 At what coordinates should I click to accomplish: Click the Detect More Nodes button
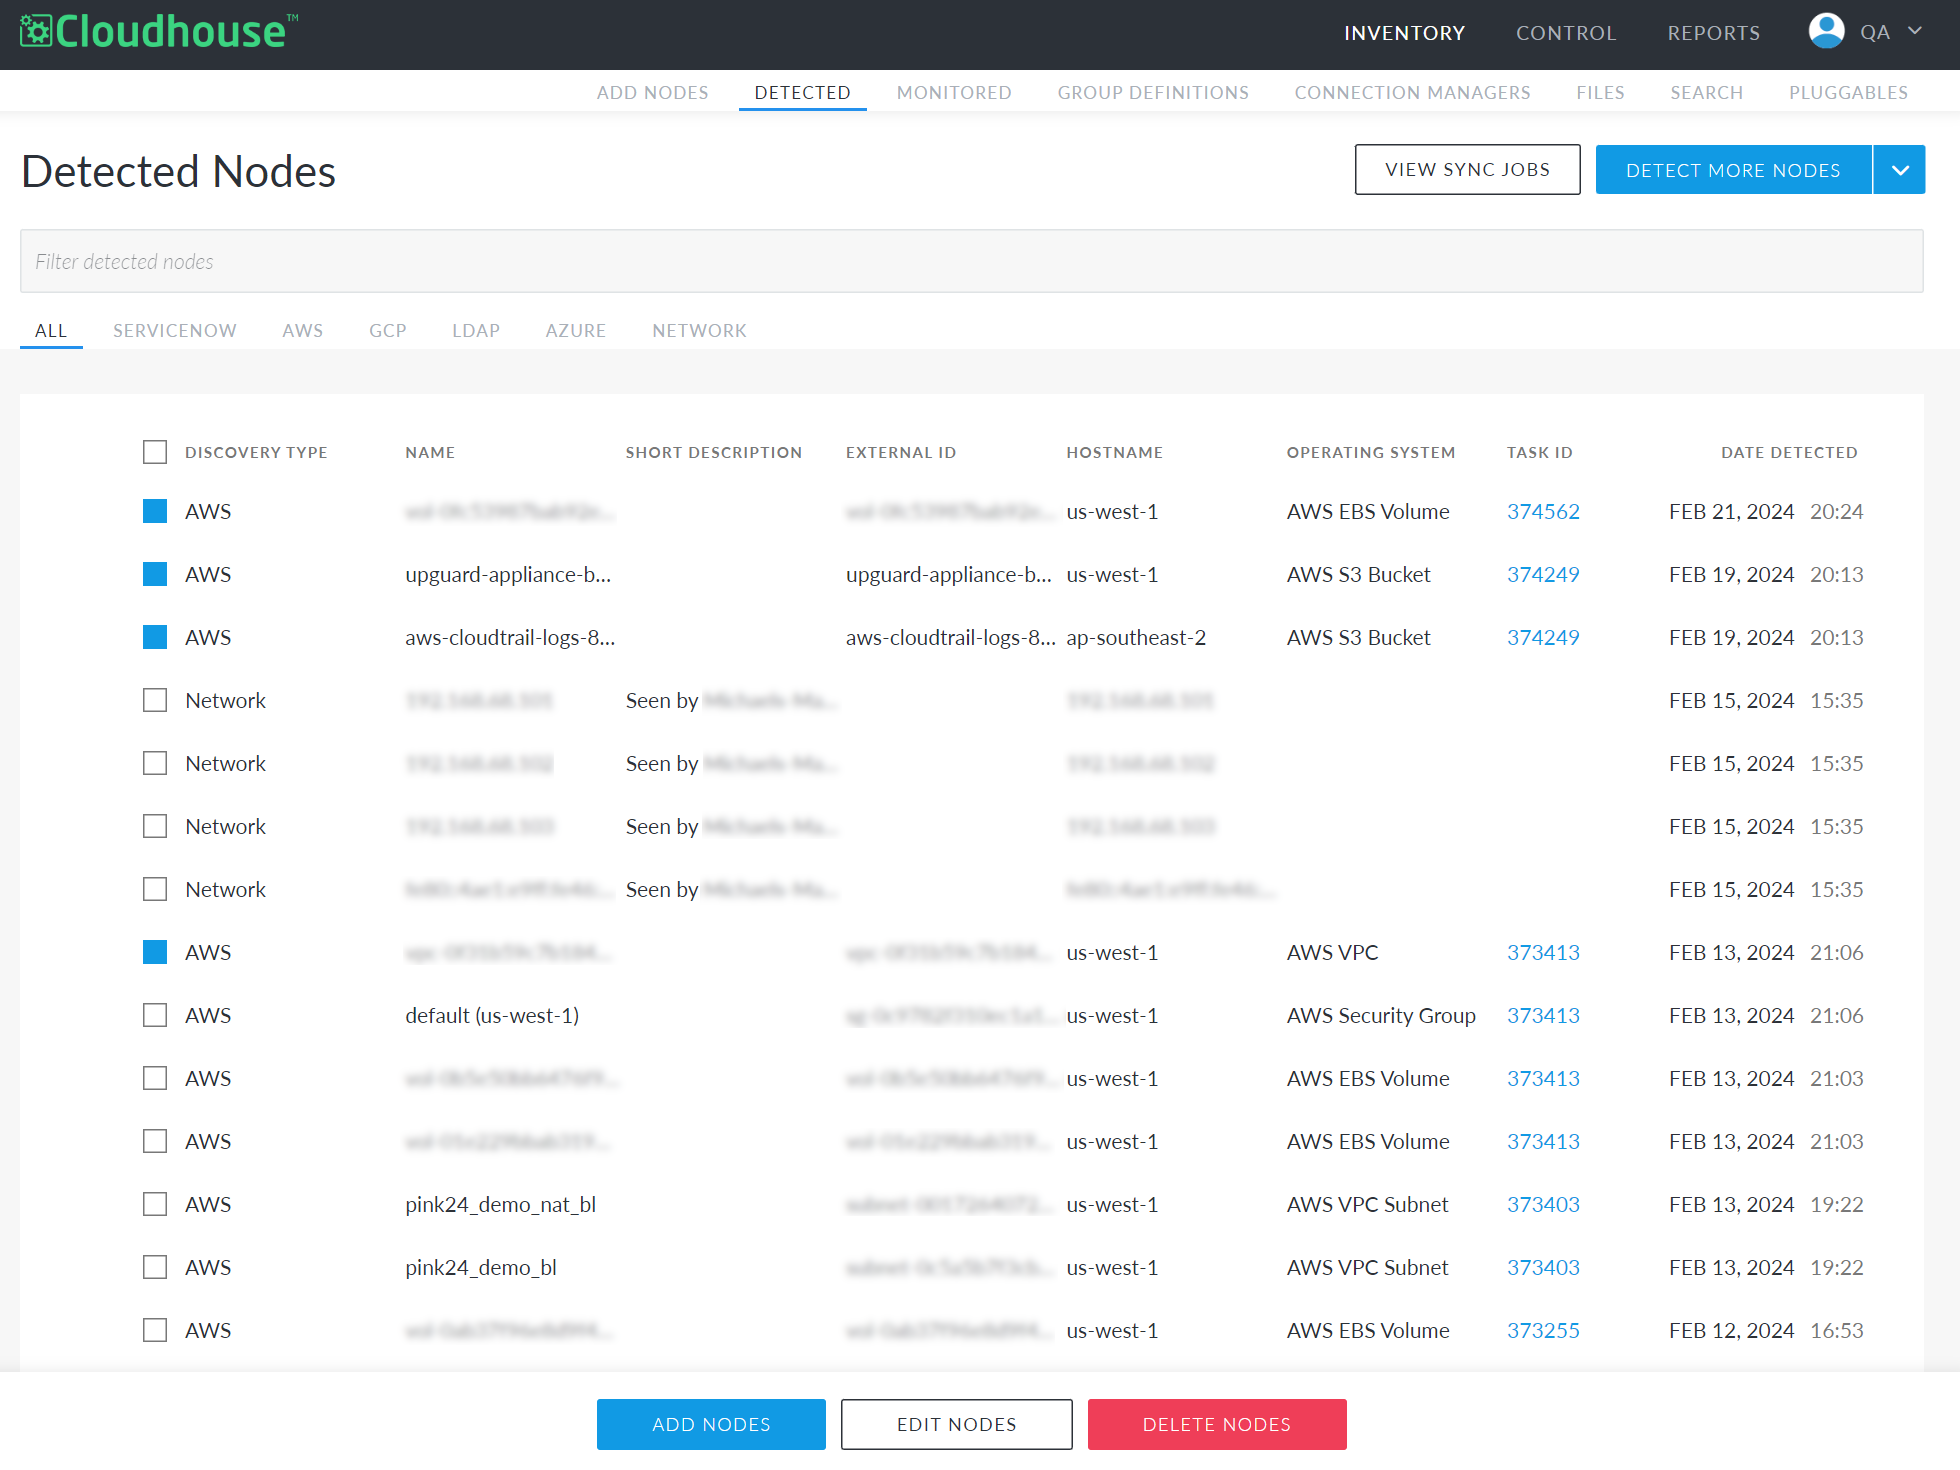pyautogui.click(x=1733, y=170)
